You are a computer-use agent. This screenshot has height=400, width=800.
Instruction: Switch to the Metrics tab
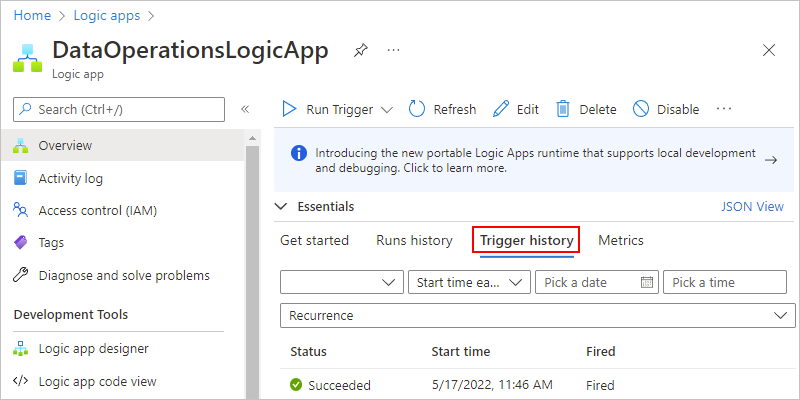pyautogui.click(x=621, y=240)
